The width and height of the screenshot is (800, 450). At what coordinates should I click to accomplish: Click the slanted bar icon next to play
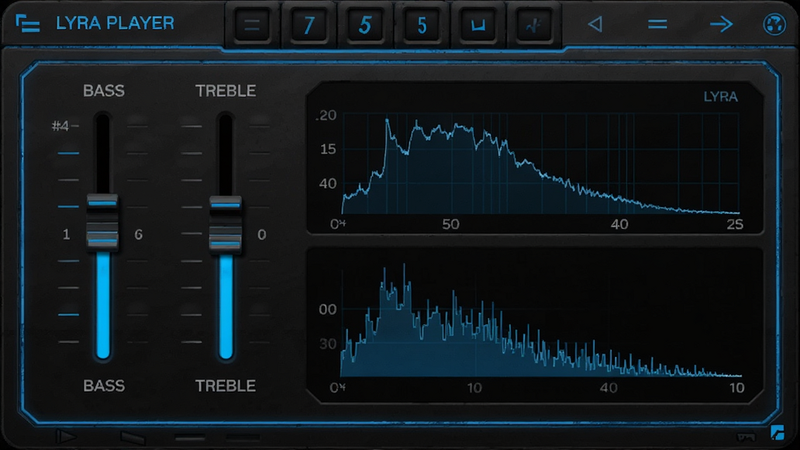(x=133, y=438)
